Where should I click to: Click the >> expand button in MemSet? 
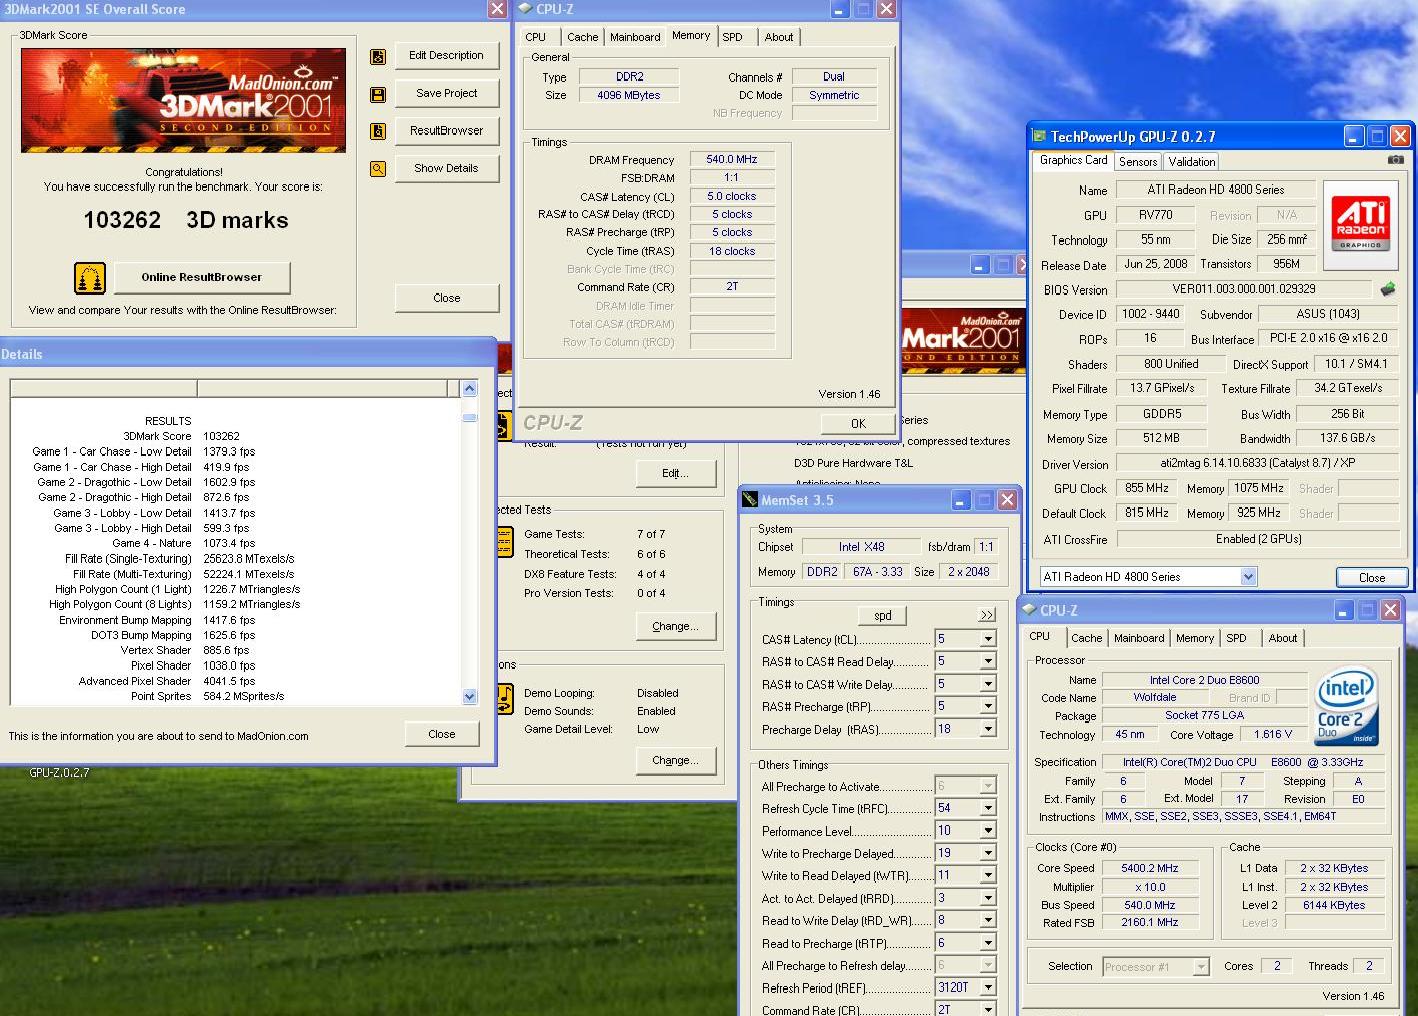[x=987, y=615]
